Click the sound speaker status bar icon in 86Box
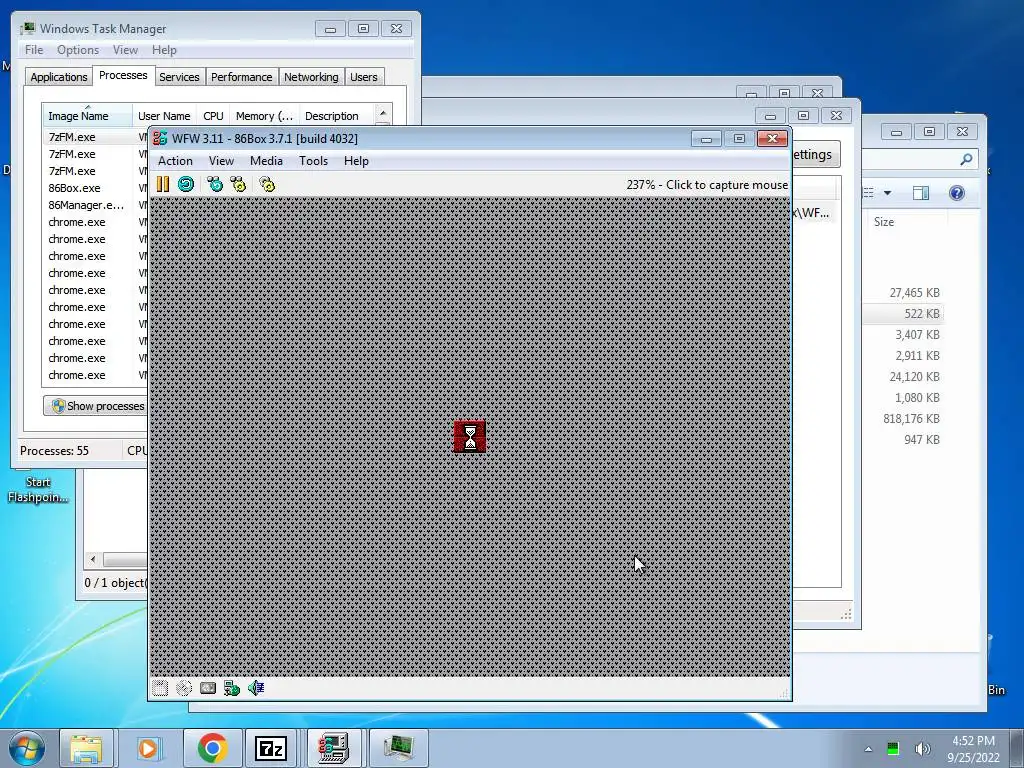The width and height of the screenshot is (1024, 768). point(256,688)
